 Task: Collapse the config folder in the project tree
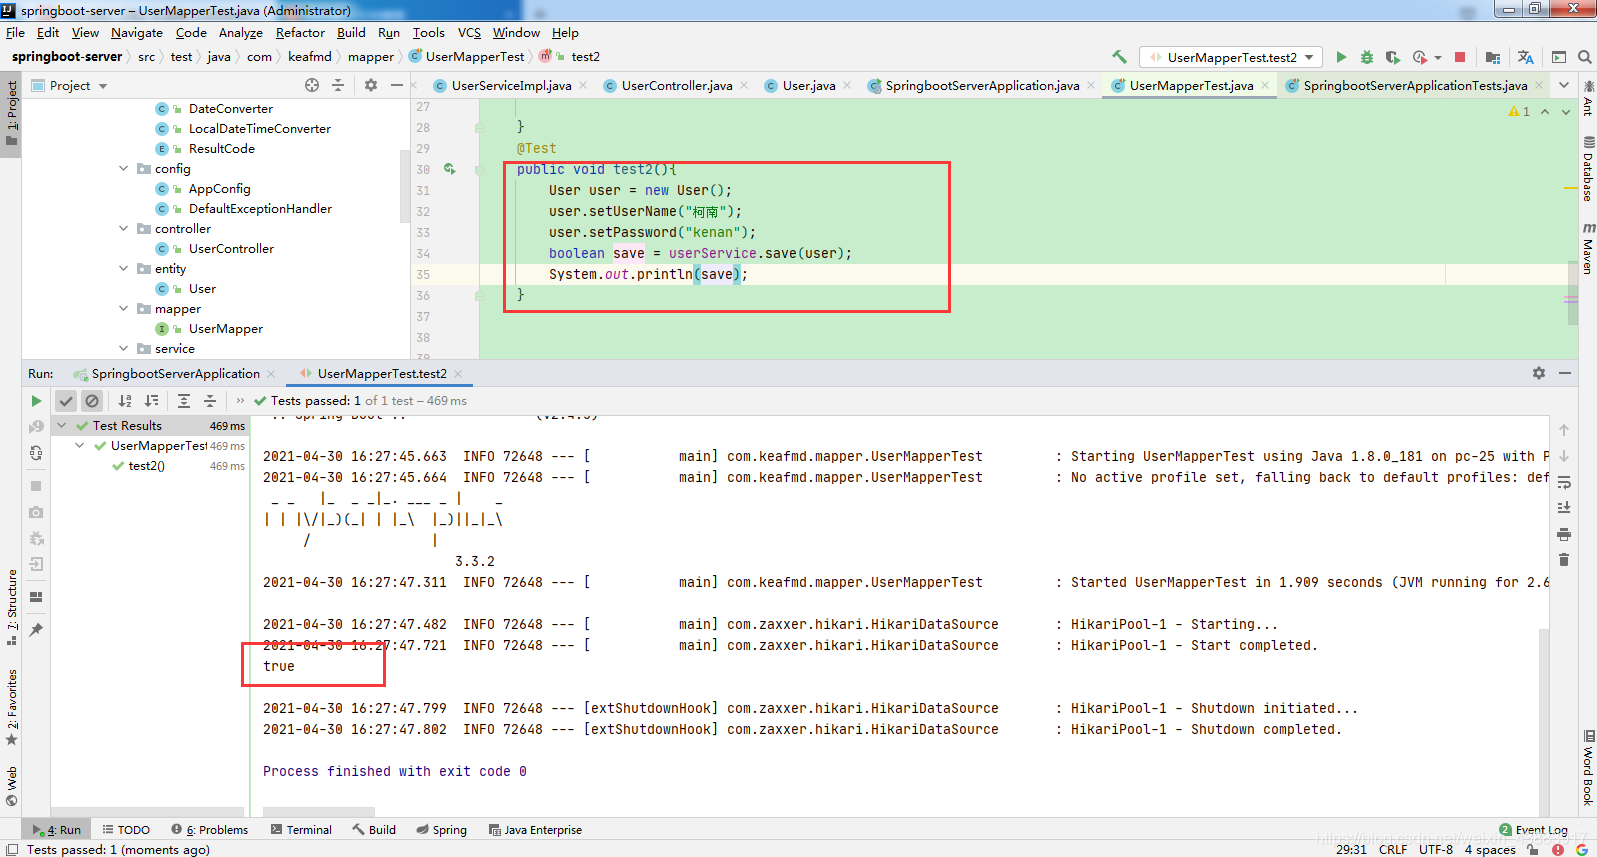pyautogui.click(x=124, y=169)
